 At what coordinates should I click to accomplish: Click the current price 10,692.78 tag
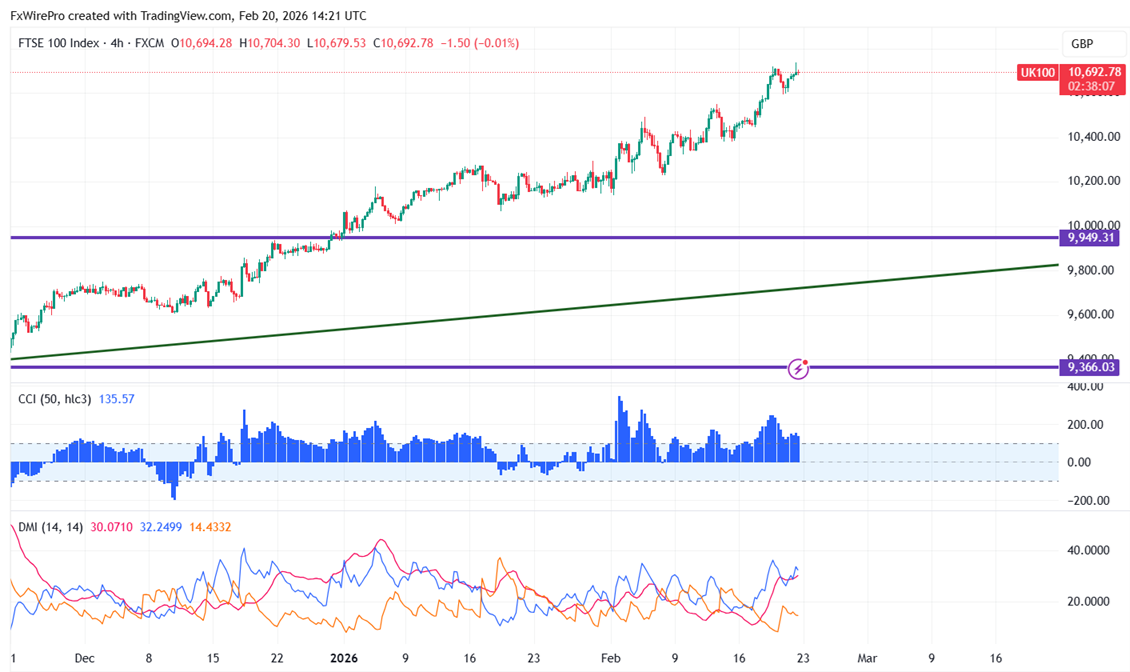click(1094, 72)
